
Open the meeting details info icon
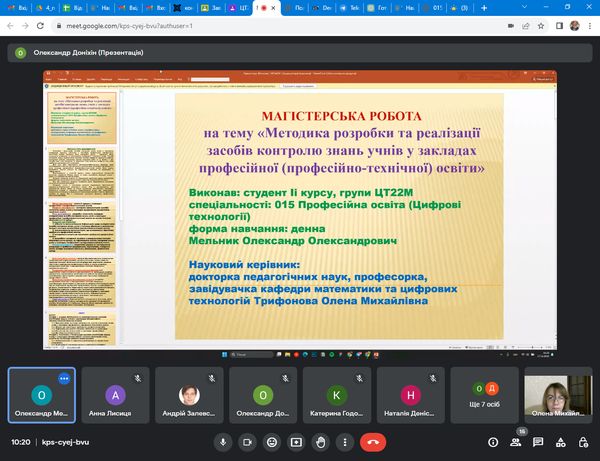[x=493, y=441]
